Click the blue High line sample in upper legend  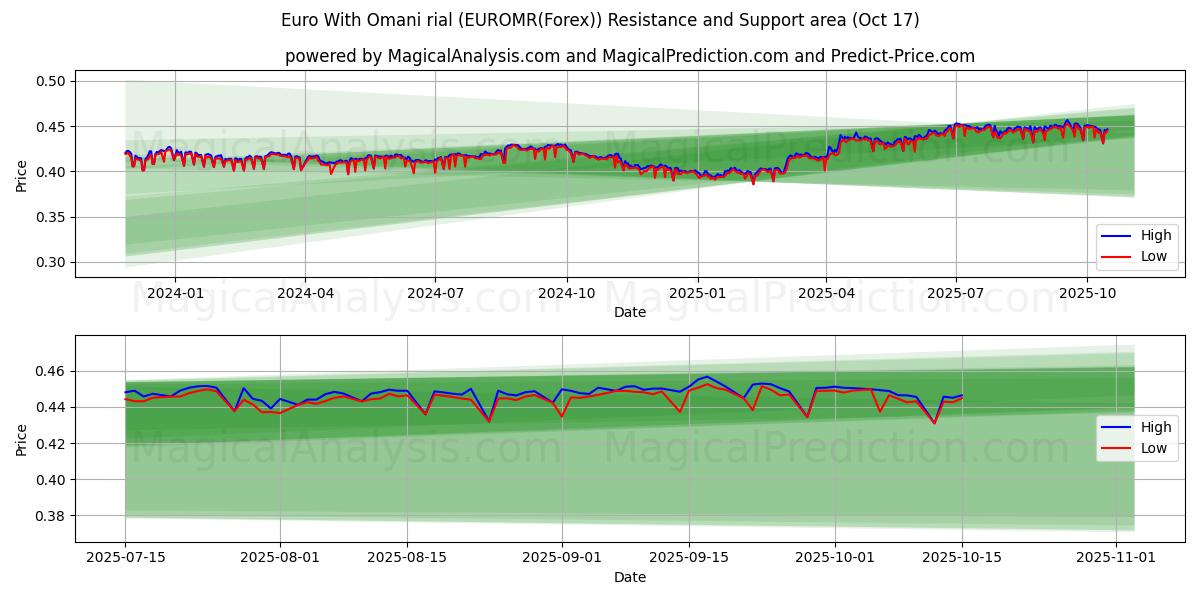point(1116,236)
